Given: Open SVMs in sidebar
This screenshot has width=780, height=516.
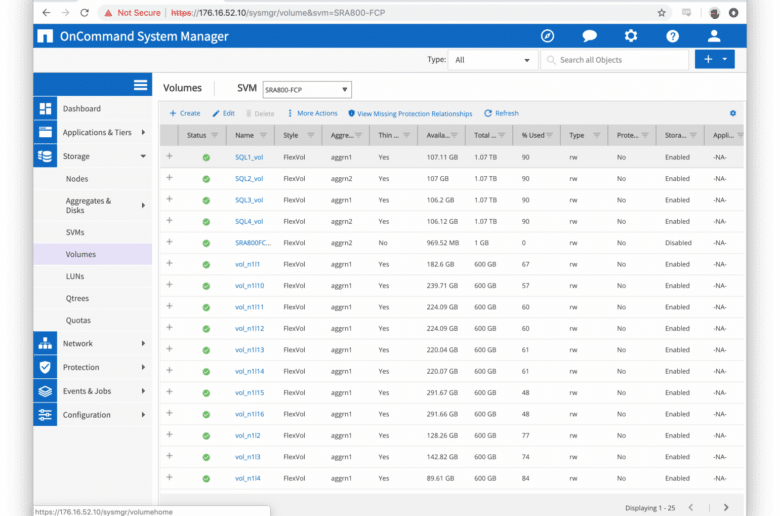Looking at the screenshot, I should point(75,232).
